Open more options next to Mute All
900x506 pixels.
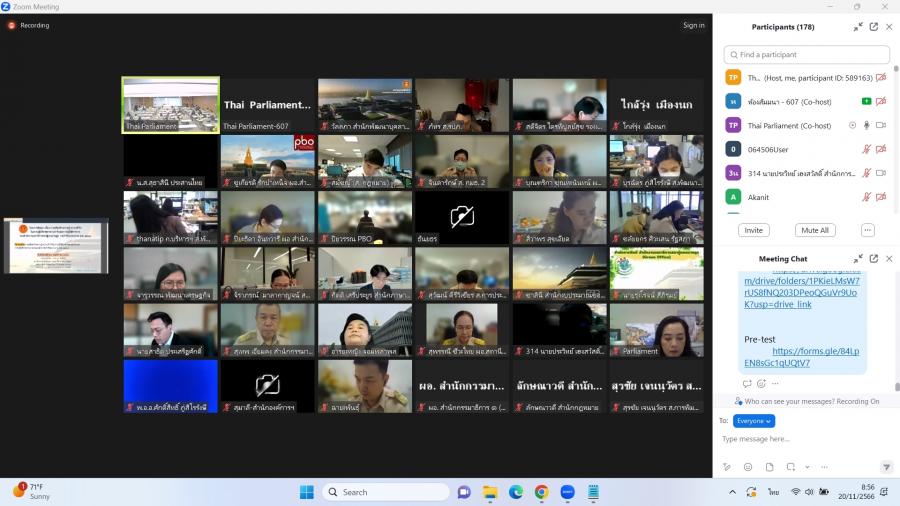coord(867,230)
